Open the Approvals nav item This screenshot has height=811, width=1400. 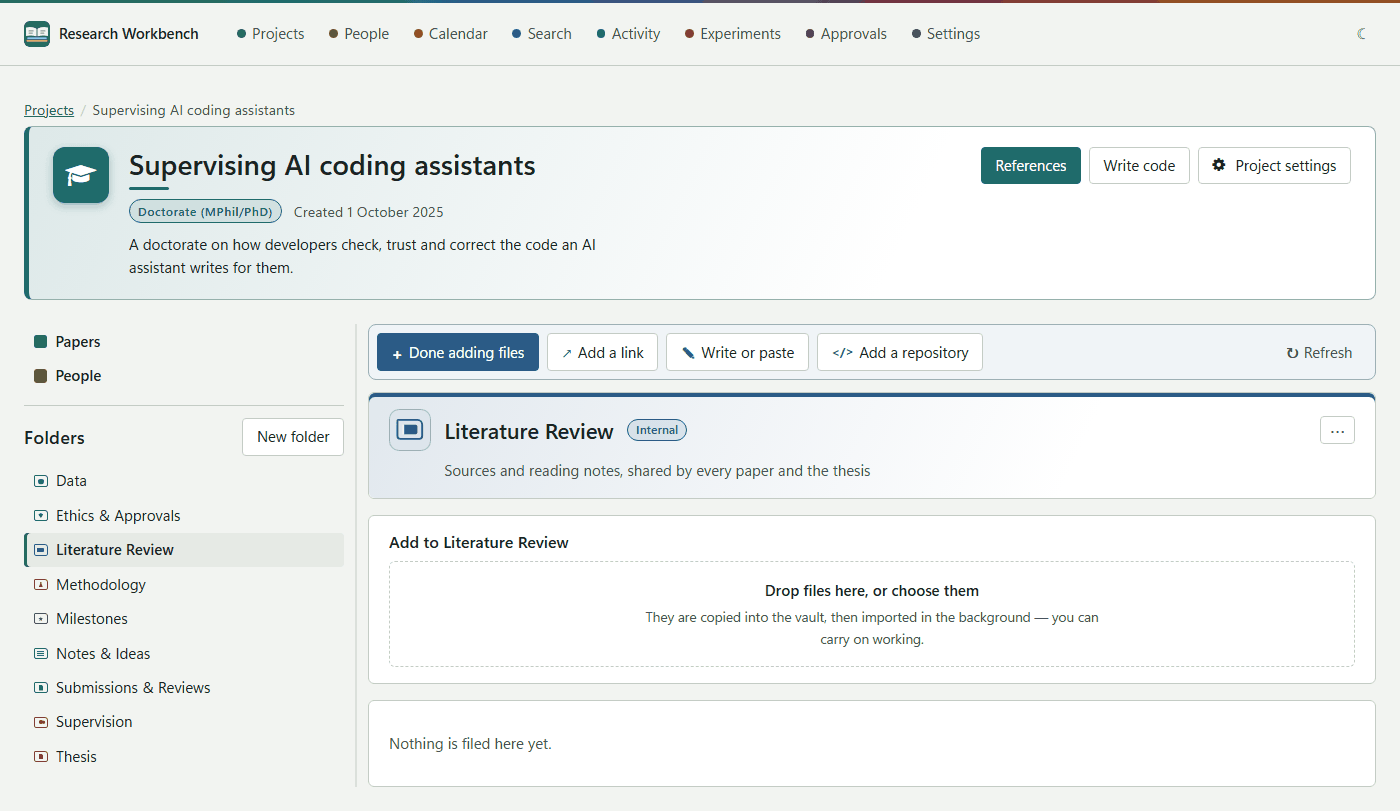[x=846, y=34]
